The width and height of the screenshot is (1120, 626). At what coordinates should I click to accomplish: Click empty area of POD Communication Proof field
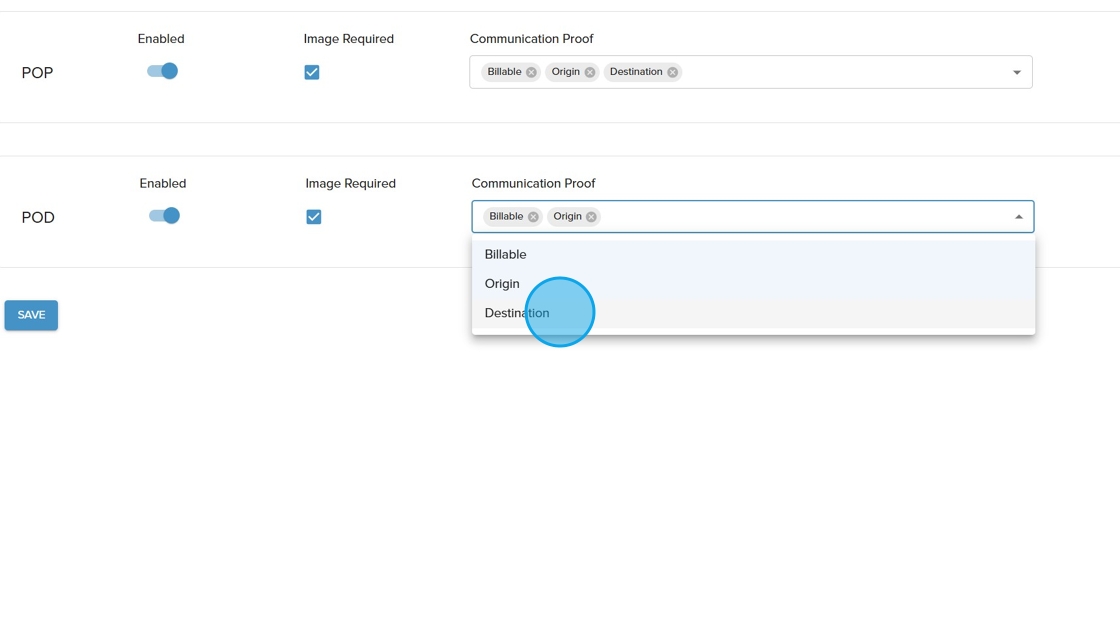coord(800,217)
